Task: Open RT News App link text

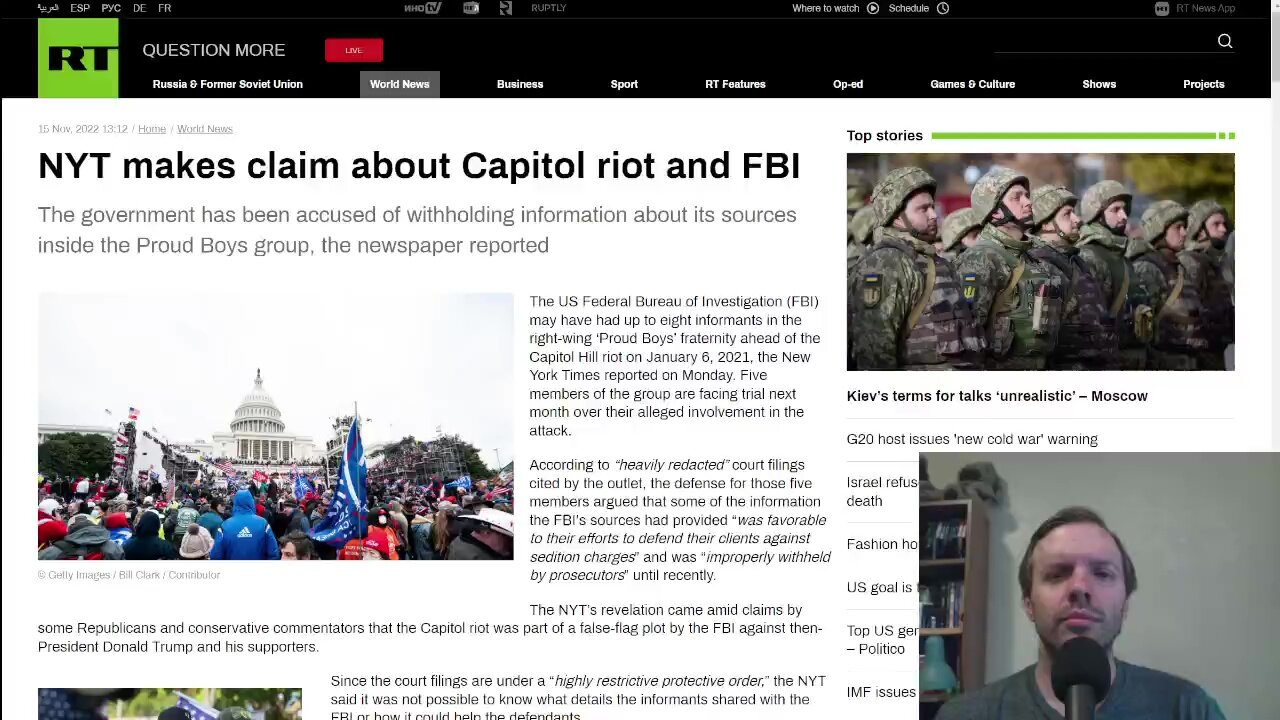Action: (1205, 8)
